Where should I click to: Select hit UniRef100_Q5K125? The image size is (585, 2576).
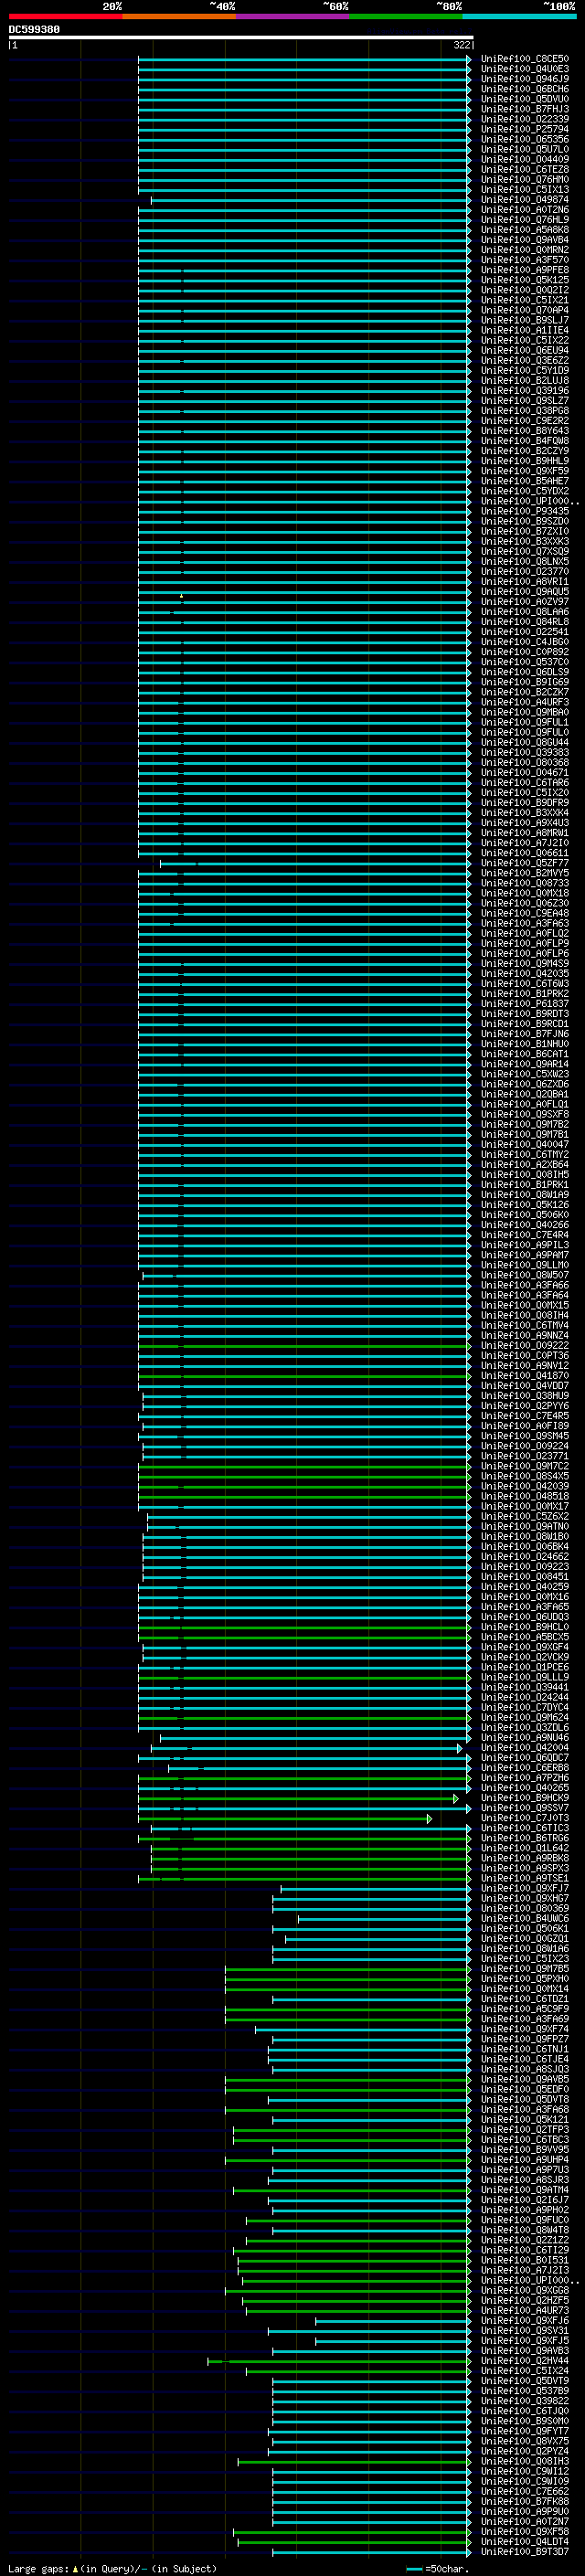pyautogui.click(x=525, y=280)
